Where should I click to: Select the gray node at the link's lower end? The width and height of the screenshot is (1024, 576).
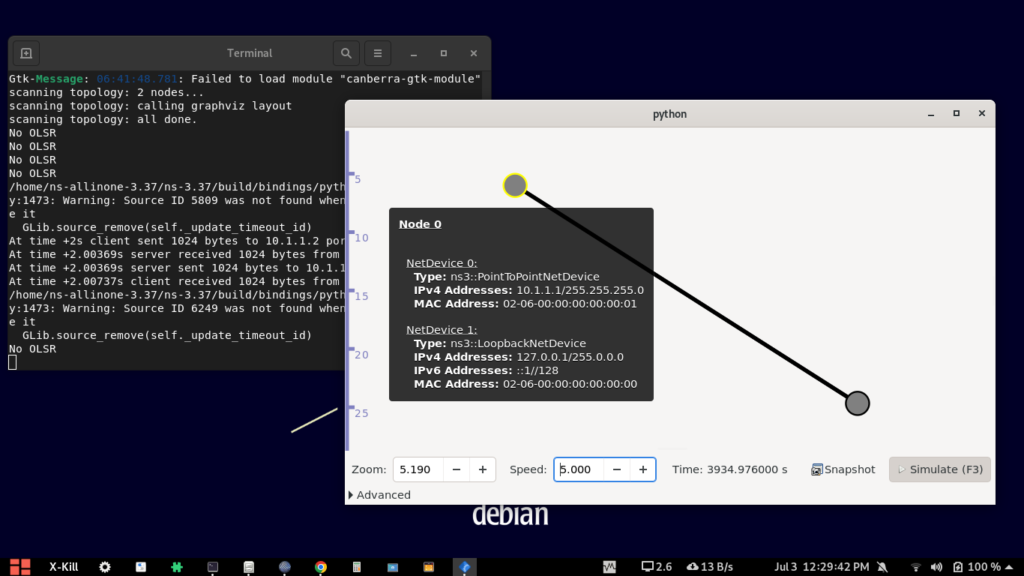point(857,403)
